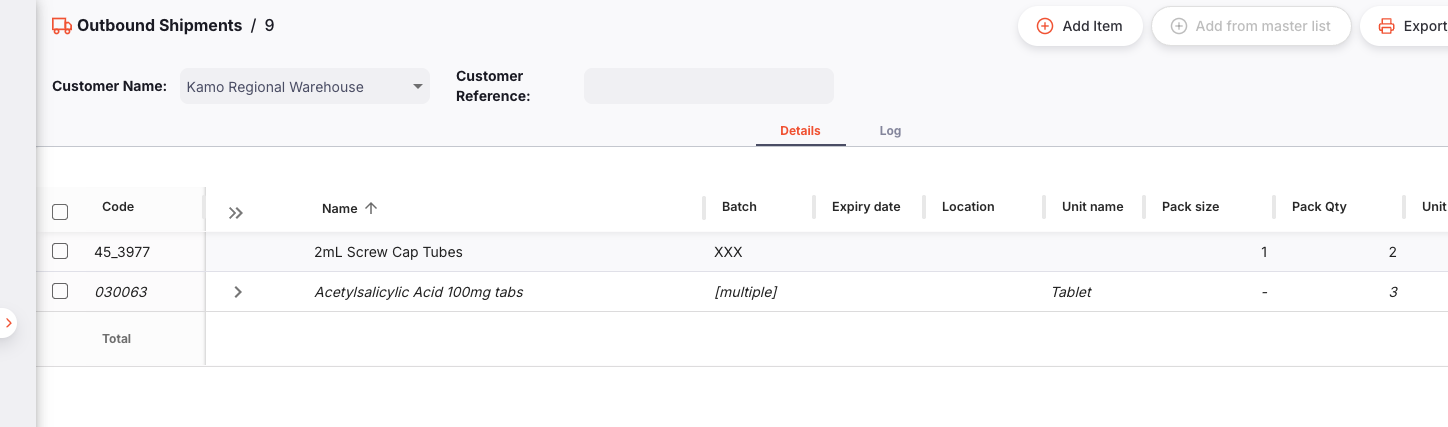Viewport: 1448px width, 427px height.
Task: Sort by Expiry date column header
Action: click(866, 207)
